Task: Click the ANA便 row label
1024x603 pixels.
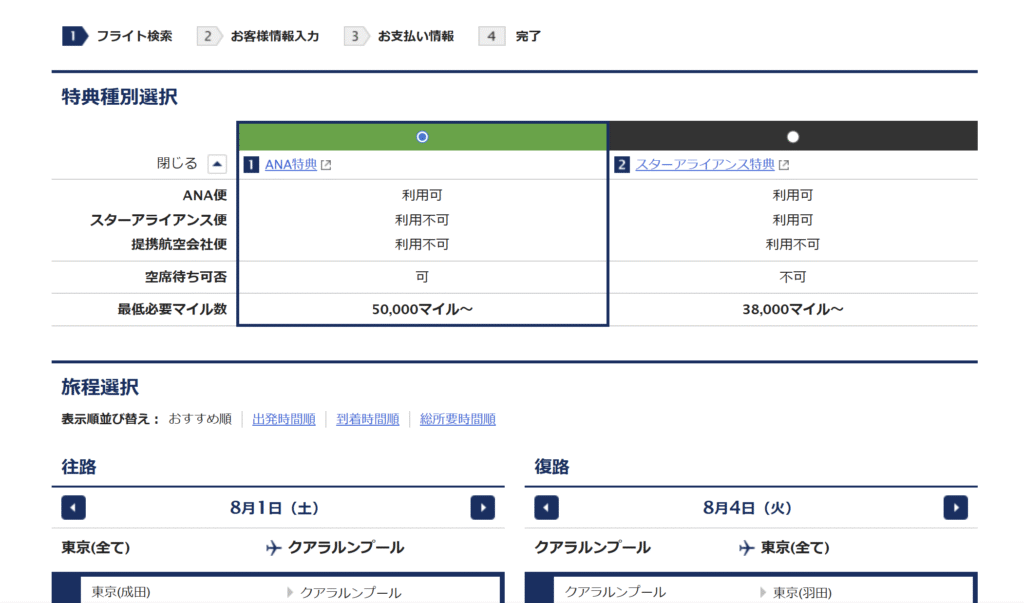Action: click(204, 195)
